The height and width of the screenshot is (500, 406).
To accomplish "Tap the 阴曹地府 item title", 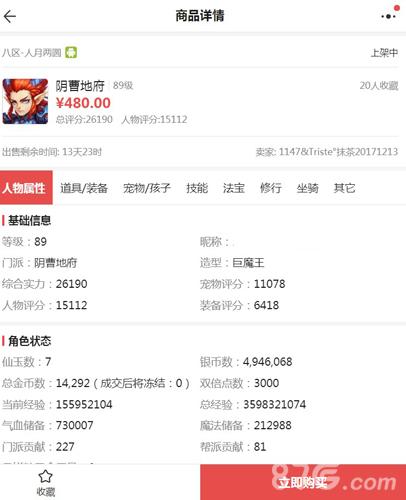I will pos(80,86).
